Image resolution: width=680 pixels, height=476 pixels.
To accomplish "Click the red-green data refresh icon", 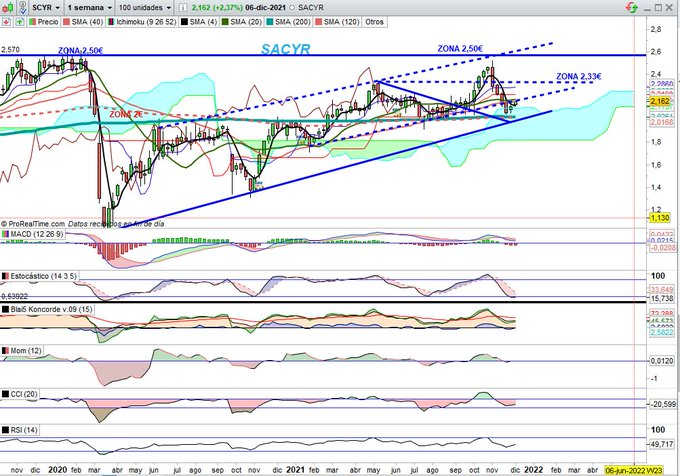I will [632, 7].
